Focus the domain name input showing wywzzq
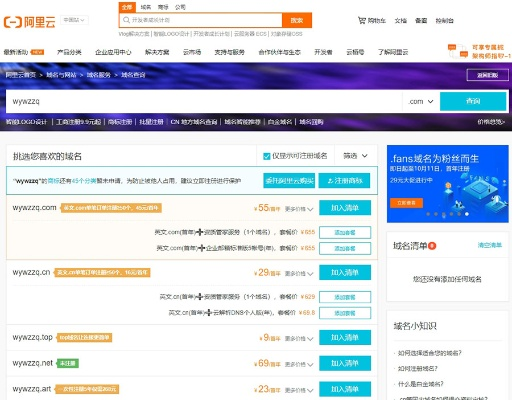 (204, 101)
